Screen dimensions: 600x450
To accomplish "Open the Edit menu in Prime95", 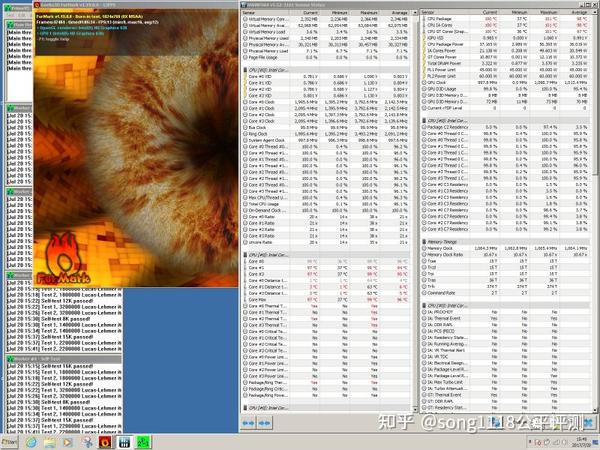I will pyautogui.click(x=20, y=15).
